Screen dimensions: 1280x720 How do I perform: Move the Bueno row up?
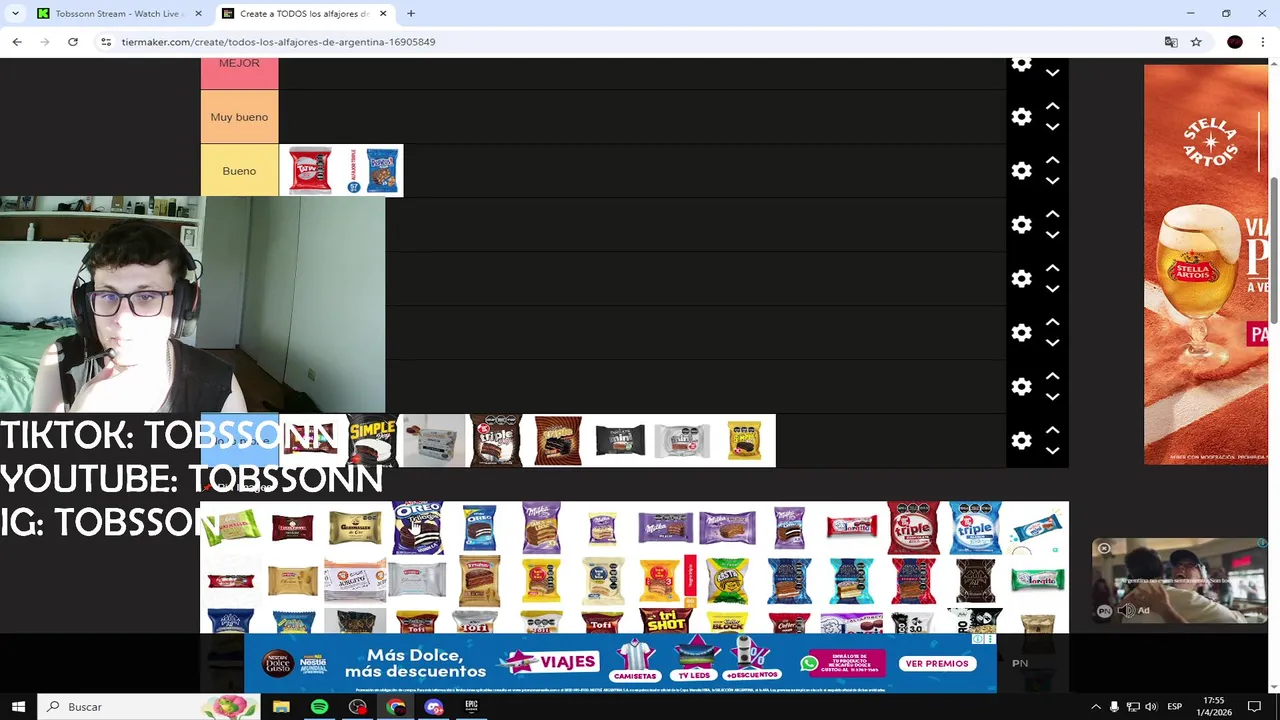[1052, 160]
